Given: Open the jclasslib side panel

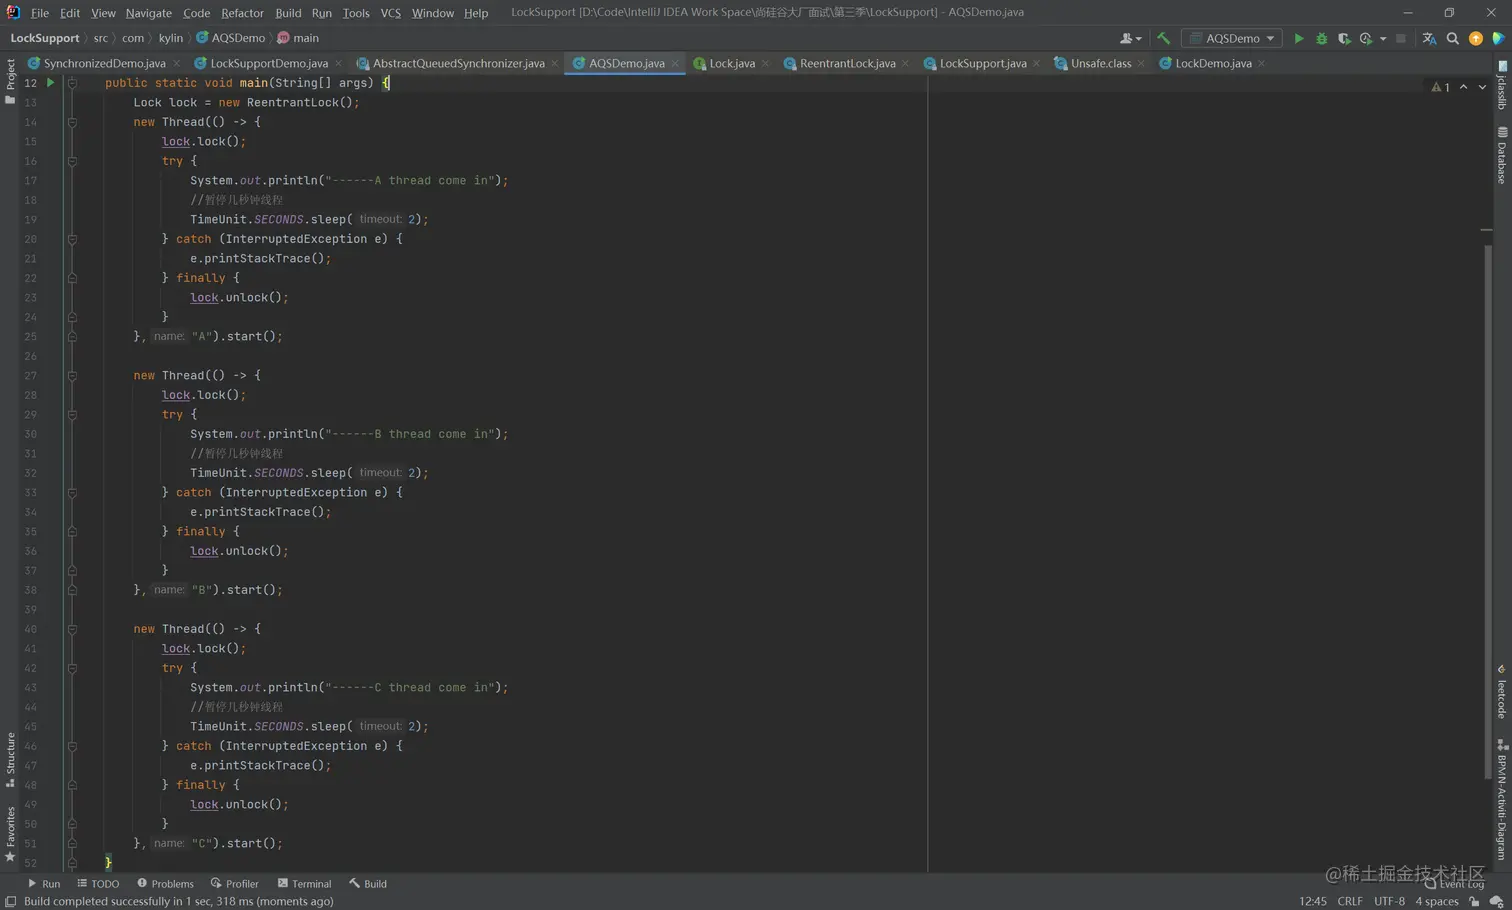Looking at the screenshot, I should pyautogui.click(x=1502, y=85).
